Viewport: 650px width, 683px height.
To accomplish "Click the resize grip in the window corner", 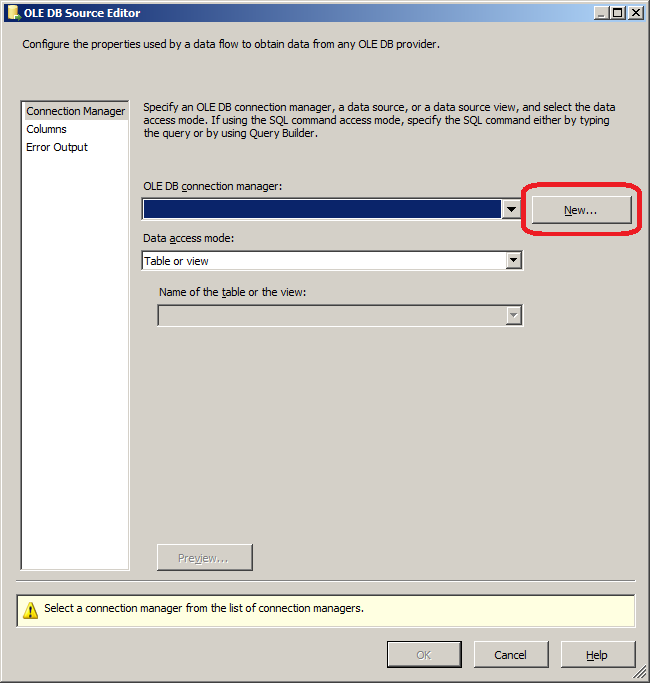I will tap(641, 675).
